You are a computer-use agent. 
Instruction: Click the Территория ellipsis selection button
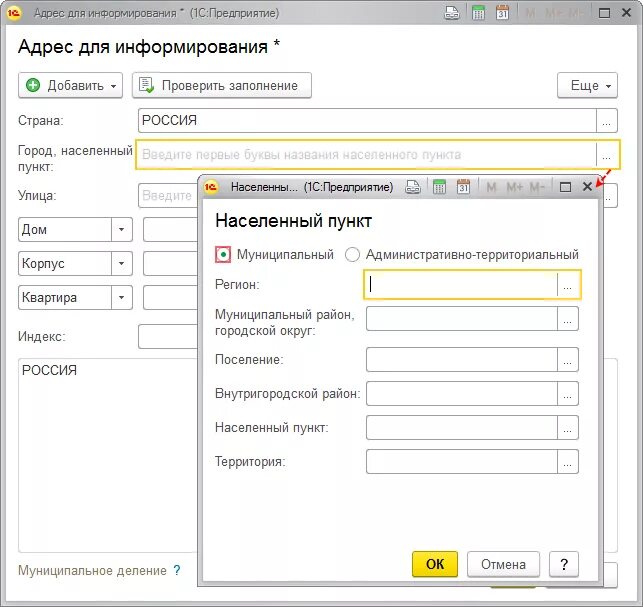(568, 462)
